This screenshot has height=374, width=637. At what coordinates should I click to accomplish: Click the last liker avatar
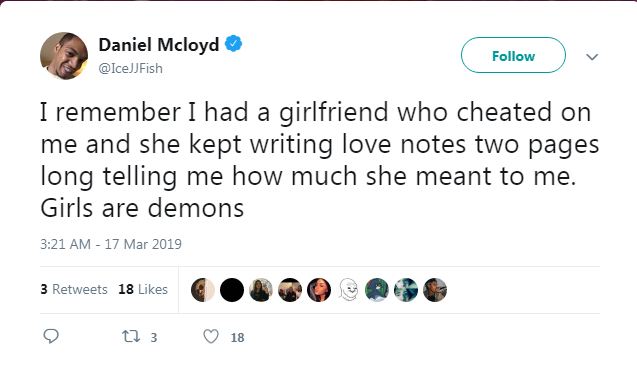coord(435,290)
